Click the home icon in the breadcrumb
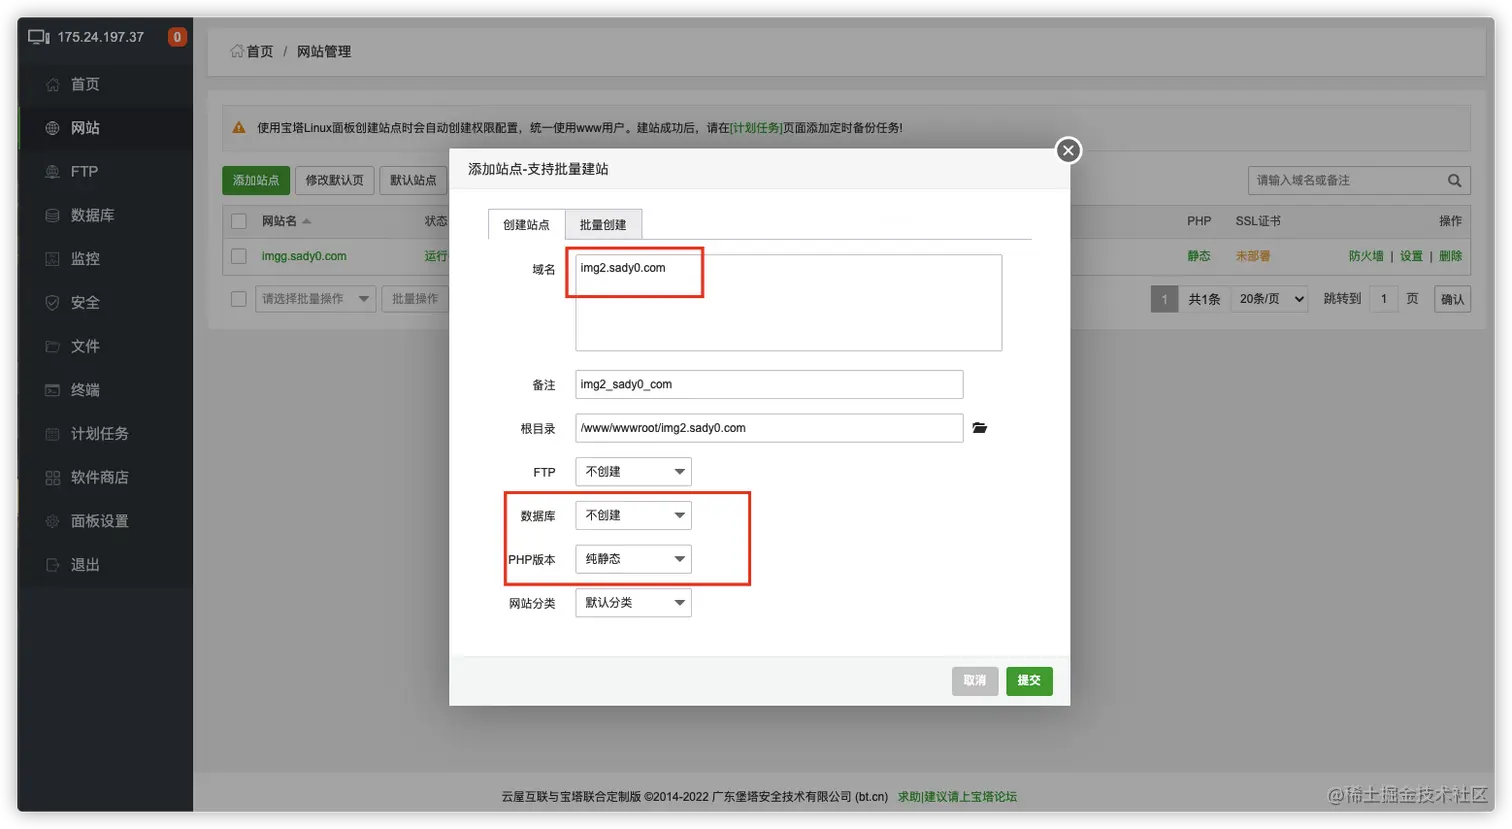 click(237, 51)
